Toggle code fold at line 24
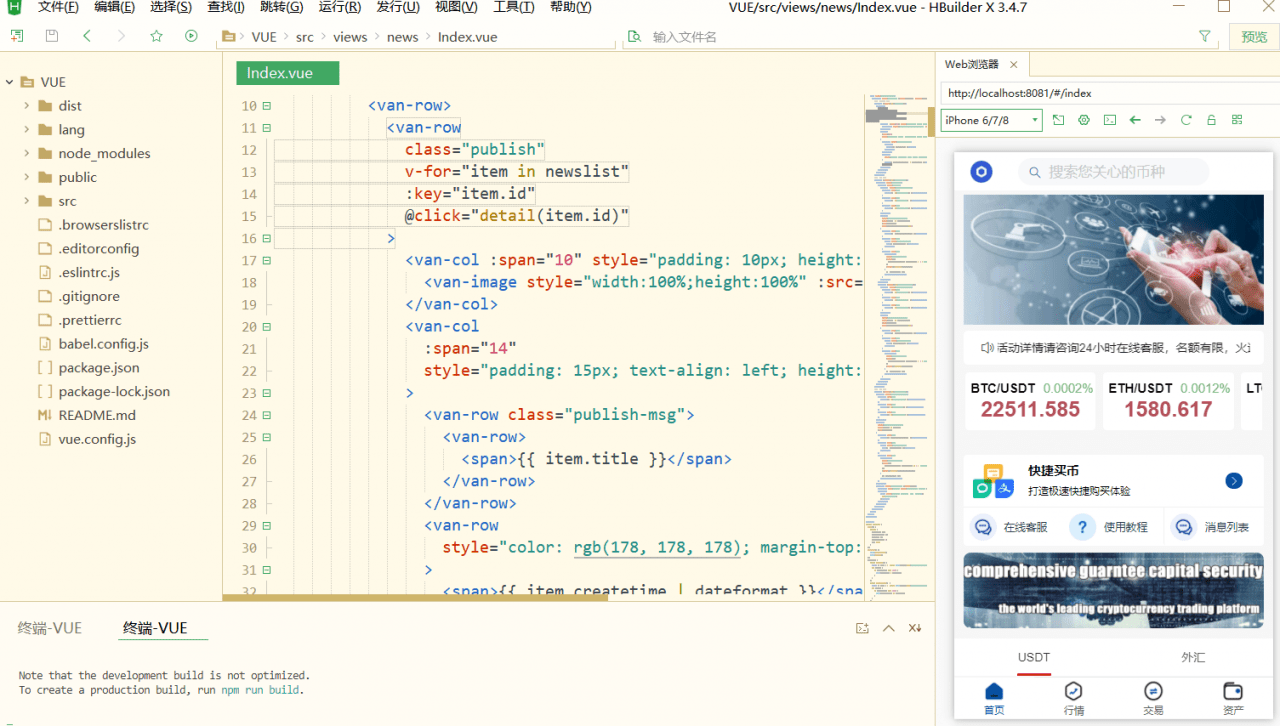 266,415
